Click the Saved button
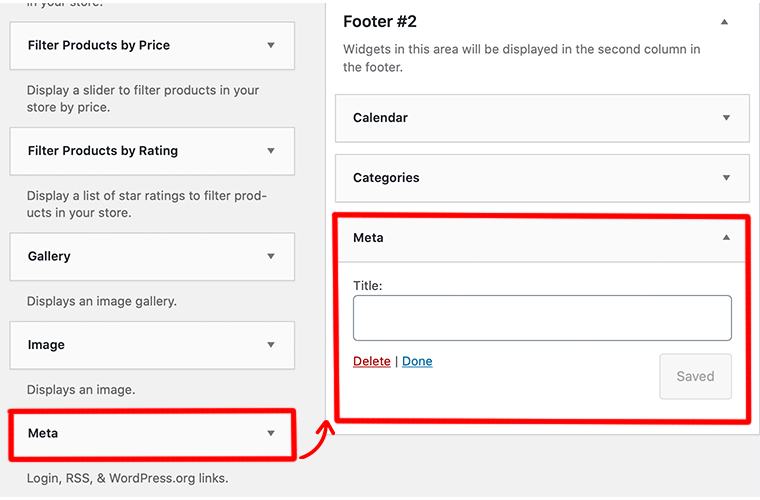Viewport: 760px width, 500px height. click(x=695, y=377)
